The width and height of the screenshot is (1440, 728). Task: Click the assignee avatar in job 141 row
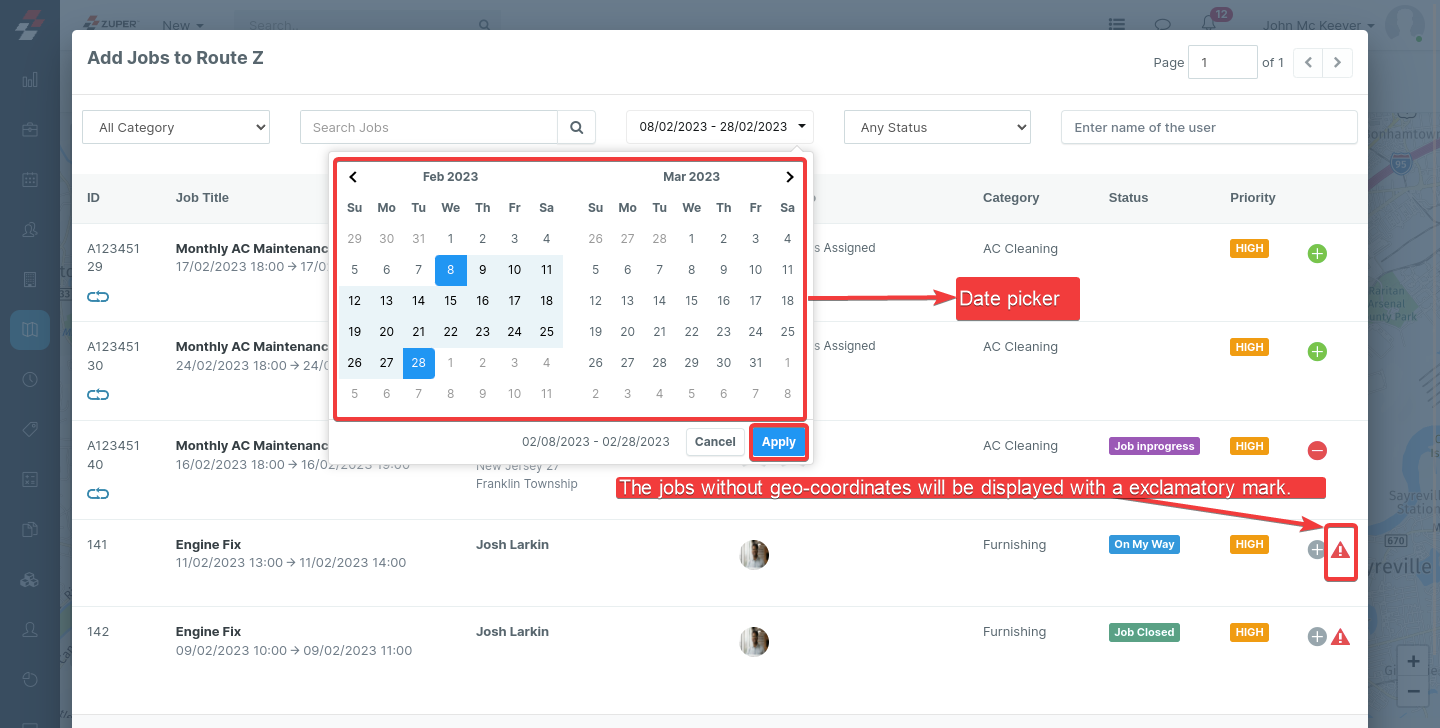(754, 555)
